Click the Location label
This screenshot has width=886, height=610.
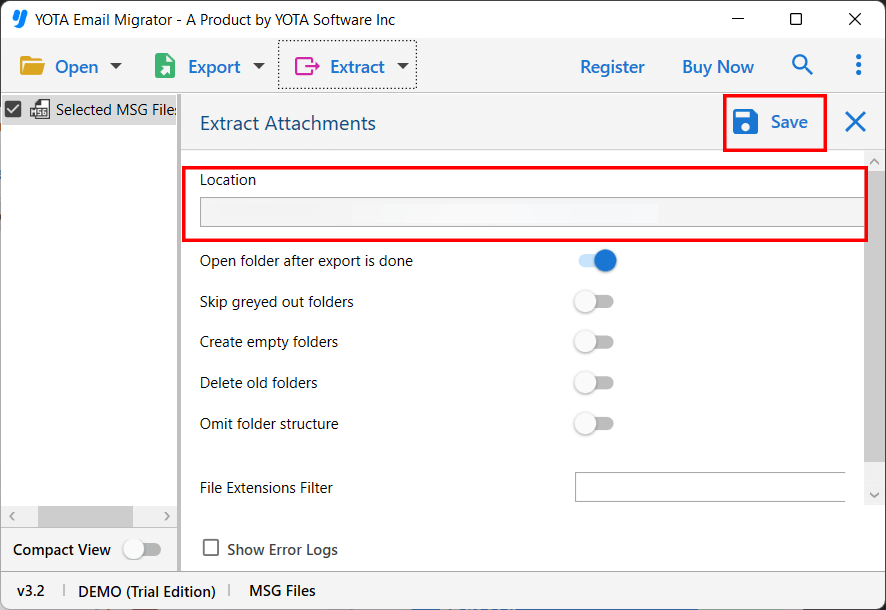228,180
